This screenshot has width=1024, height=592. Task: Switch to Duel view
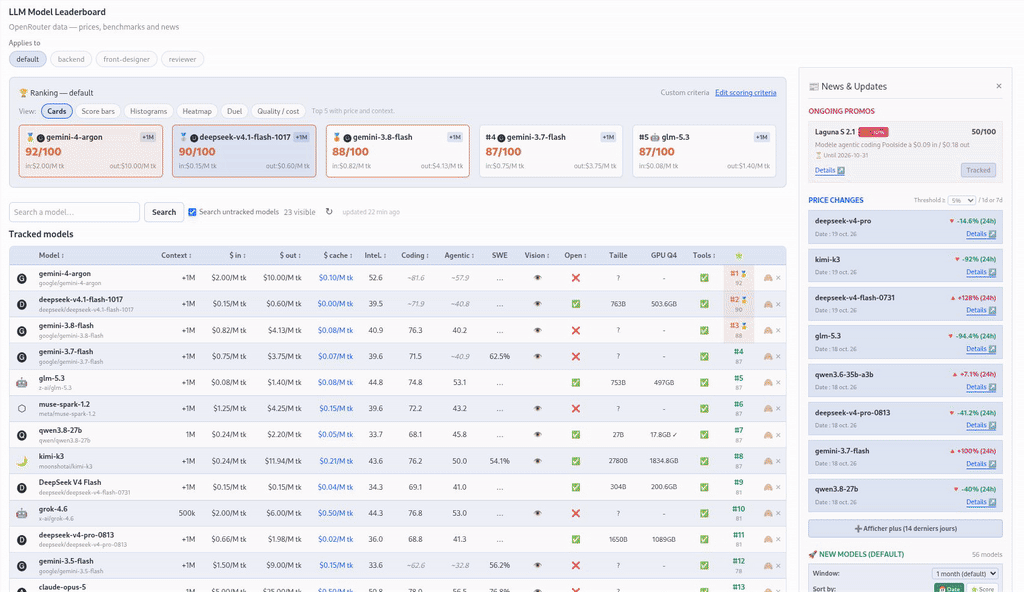click(234, 111)
